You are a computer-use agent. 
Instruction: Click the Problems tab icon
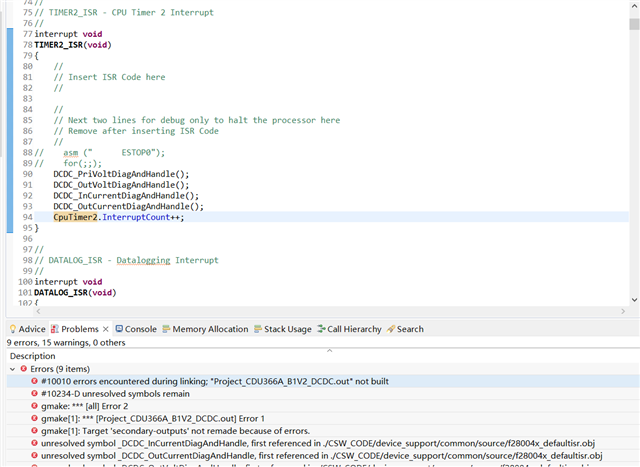click(55, 329)
